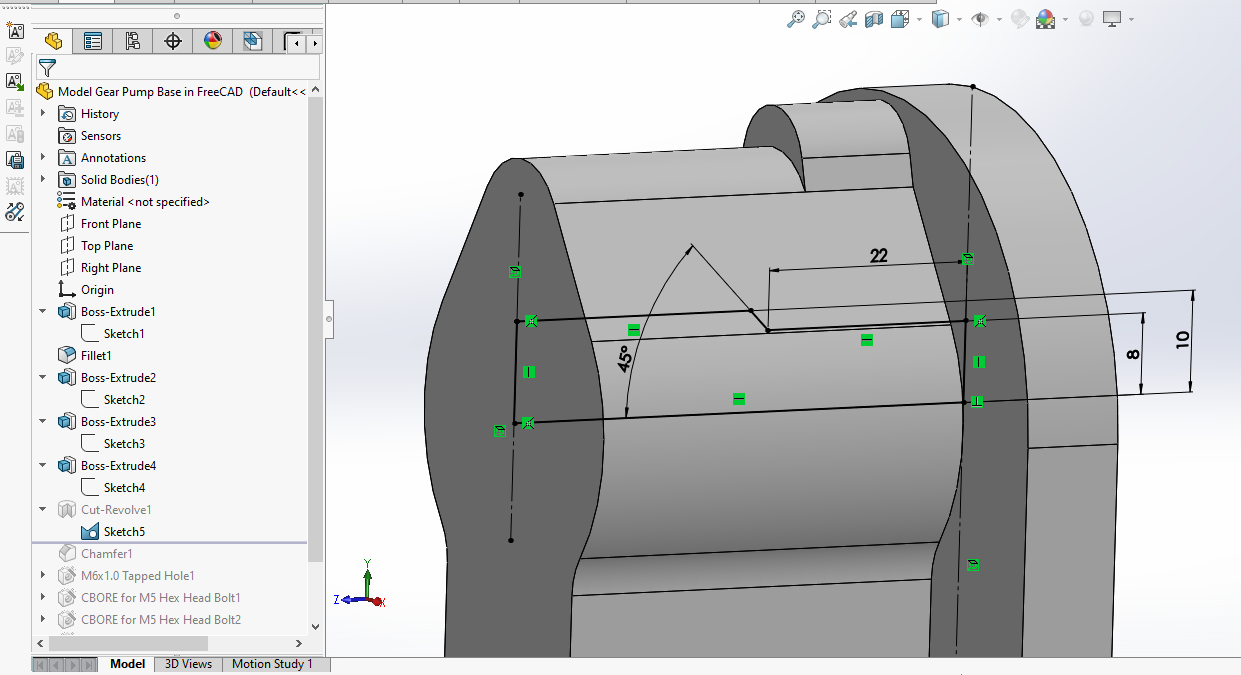Click the Edit Appearance color ball icon
Image resolution: width=1241 pixels, height=675 pixels.
[1019, 19]
